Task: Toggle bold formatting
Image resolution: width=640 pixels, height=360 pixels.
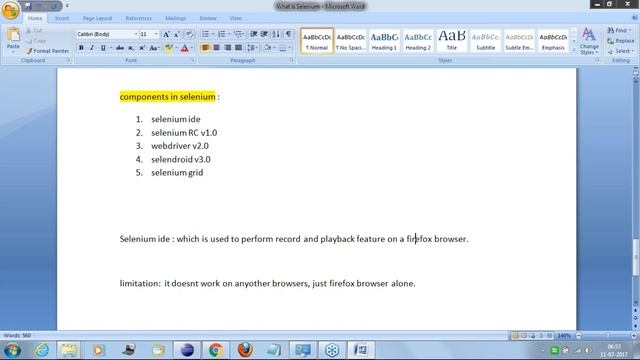Action: coord(81,48)
